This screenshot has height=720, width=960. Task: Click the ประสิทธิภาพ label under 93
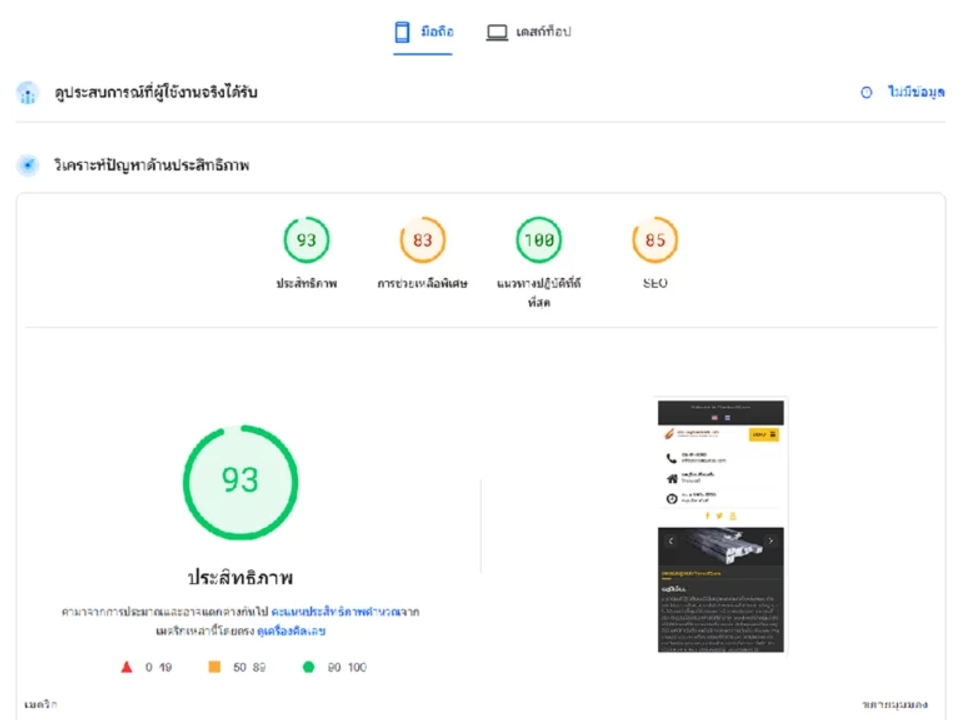click(306, 283)
